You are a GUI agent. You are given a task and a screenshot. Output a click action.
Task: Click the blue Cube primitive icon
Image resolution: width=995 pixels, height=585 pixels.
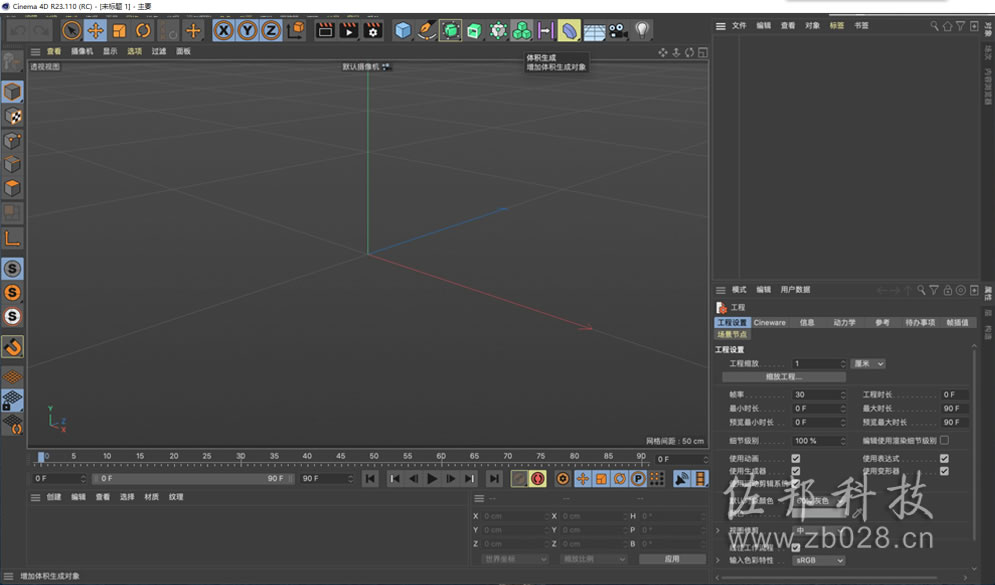coord(402,30)
